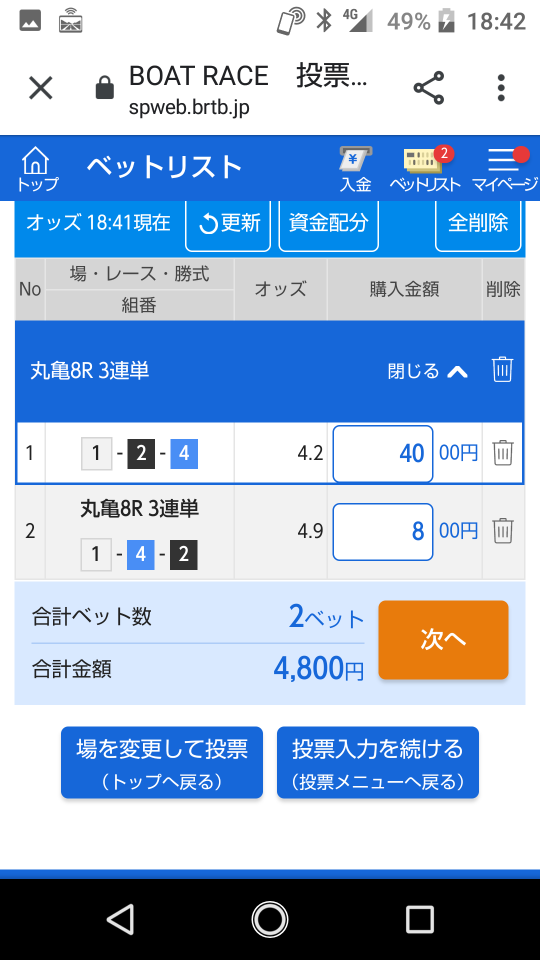The height and width of the screenshot is (960, 540).
Task: Close the browser tab with X
Action: pyautogui.click(x=41, y=88)
